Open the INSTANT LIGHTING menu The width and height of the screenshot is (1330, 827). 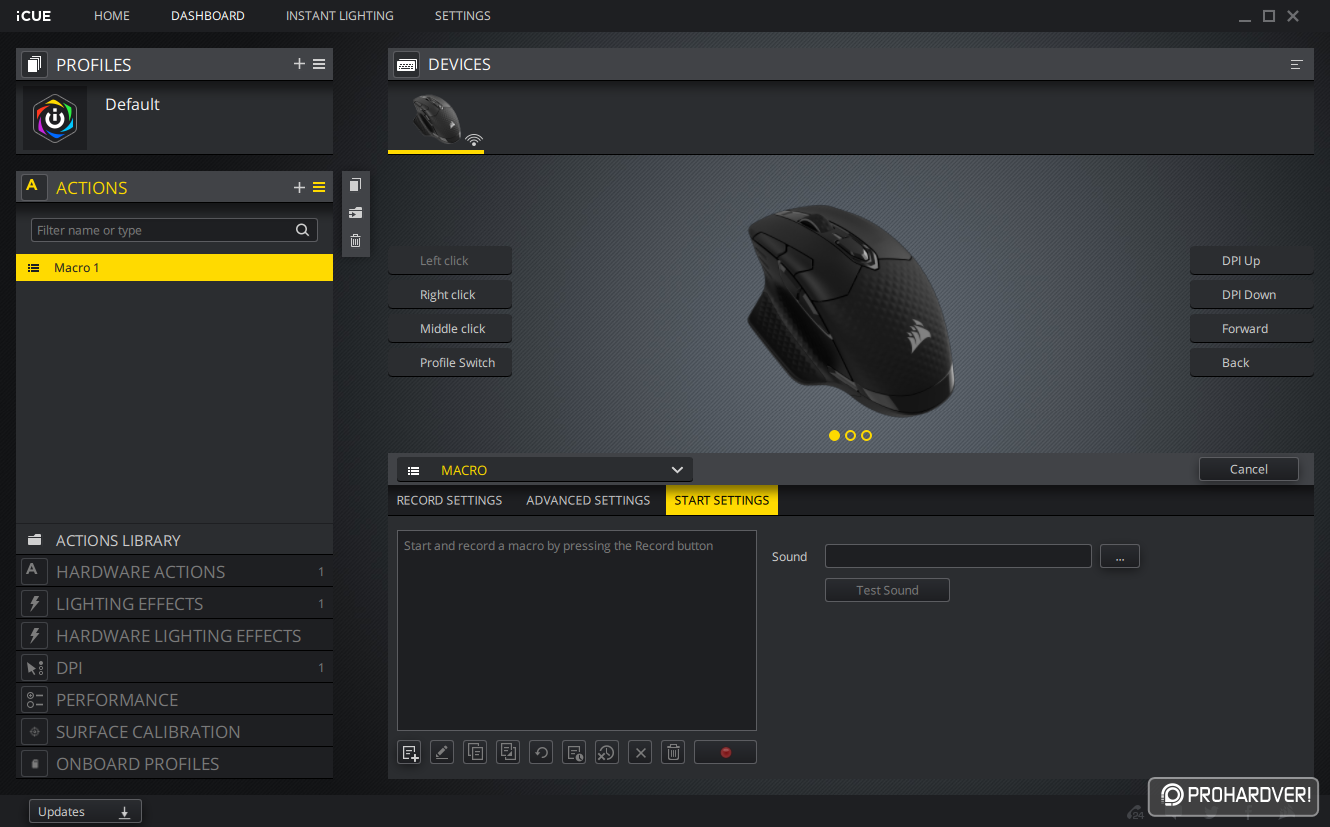point(340,16)
